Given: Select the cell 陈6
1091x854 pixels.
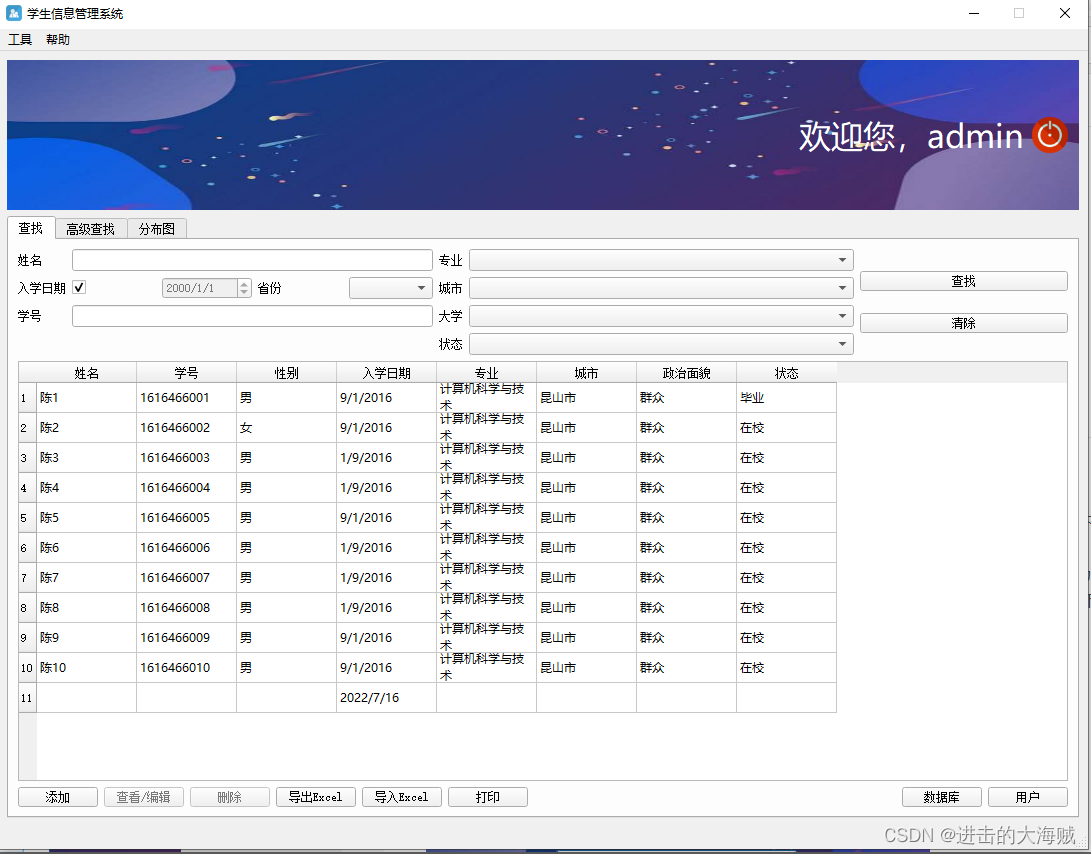Looking at the screenshot, I should point(86,547).
